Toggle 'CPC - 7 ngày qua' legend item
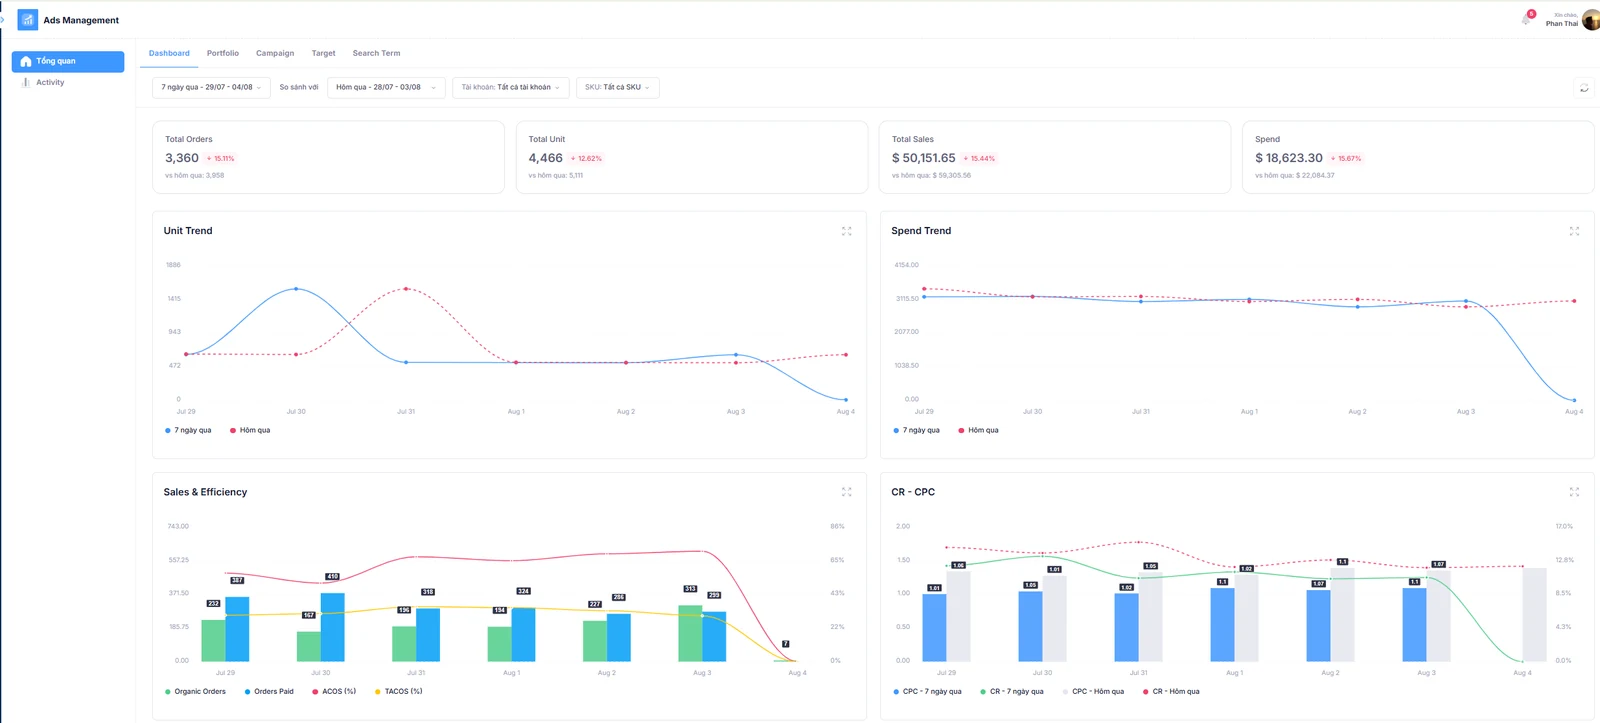Screen dimensions: 1600x723 click(927, 691)
